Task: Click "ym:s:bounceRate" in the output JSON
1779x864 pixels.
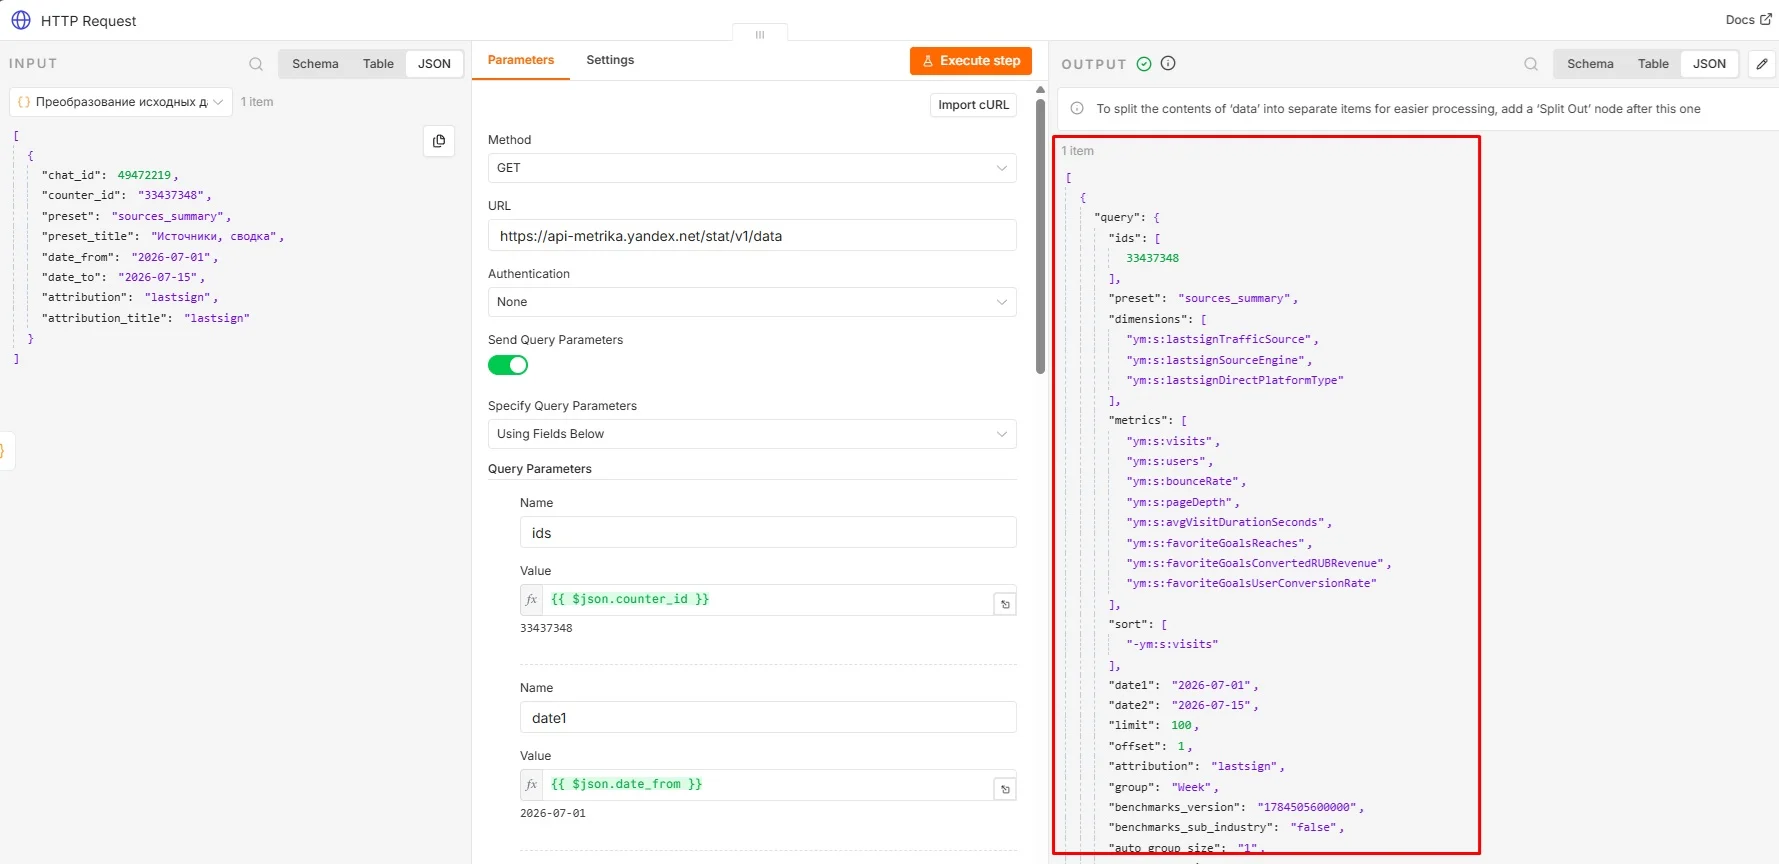Action: (1183, 482)
